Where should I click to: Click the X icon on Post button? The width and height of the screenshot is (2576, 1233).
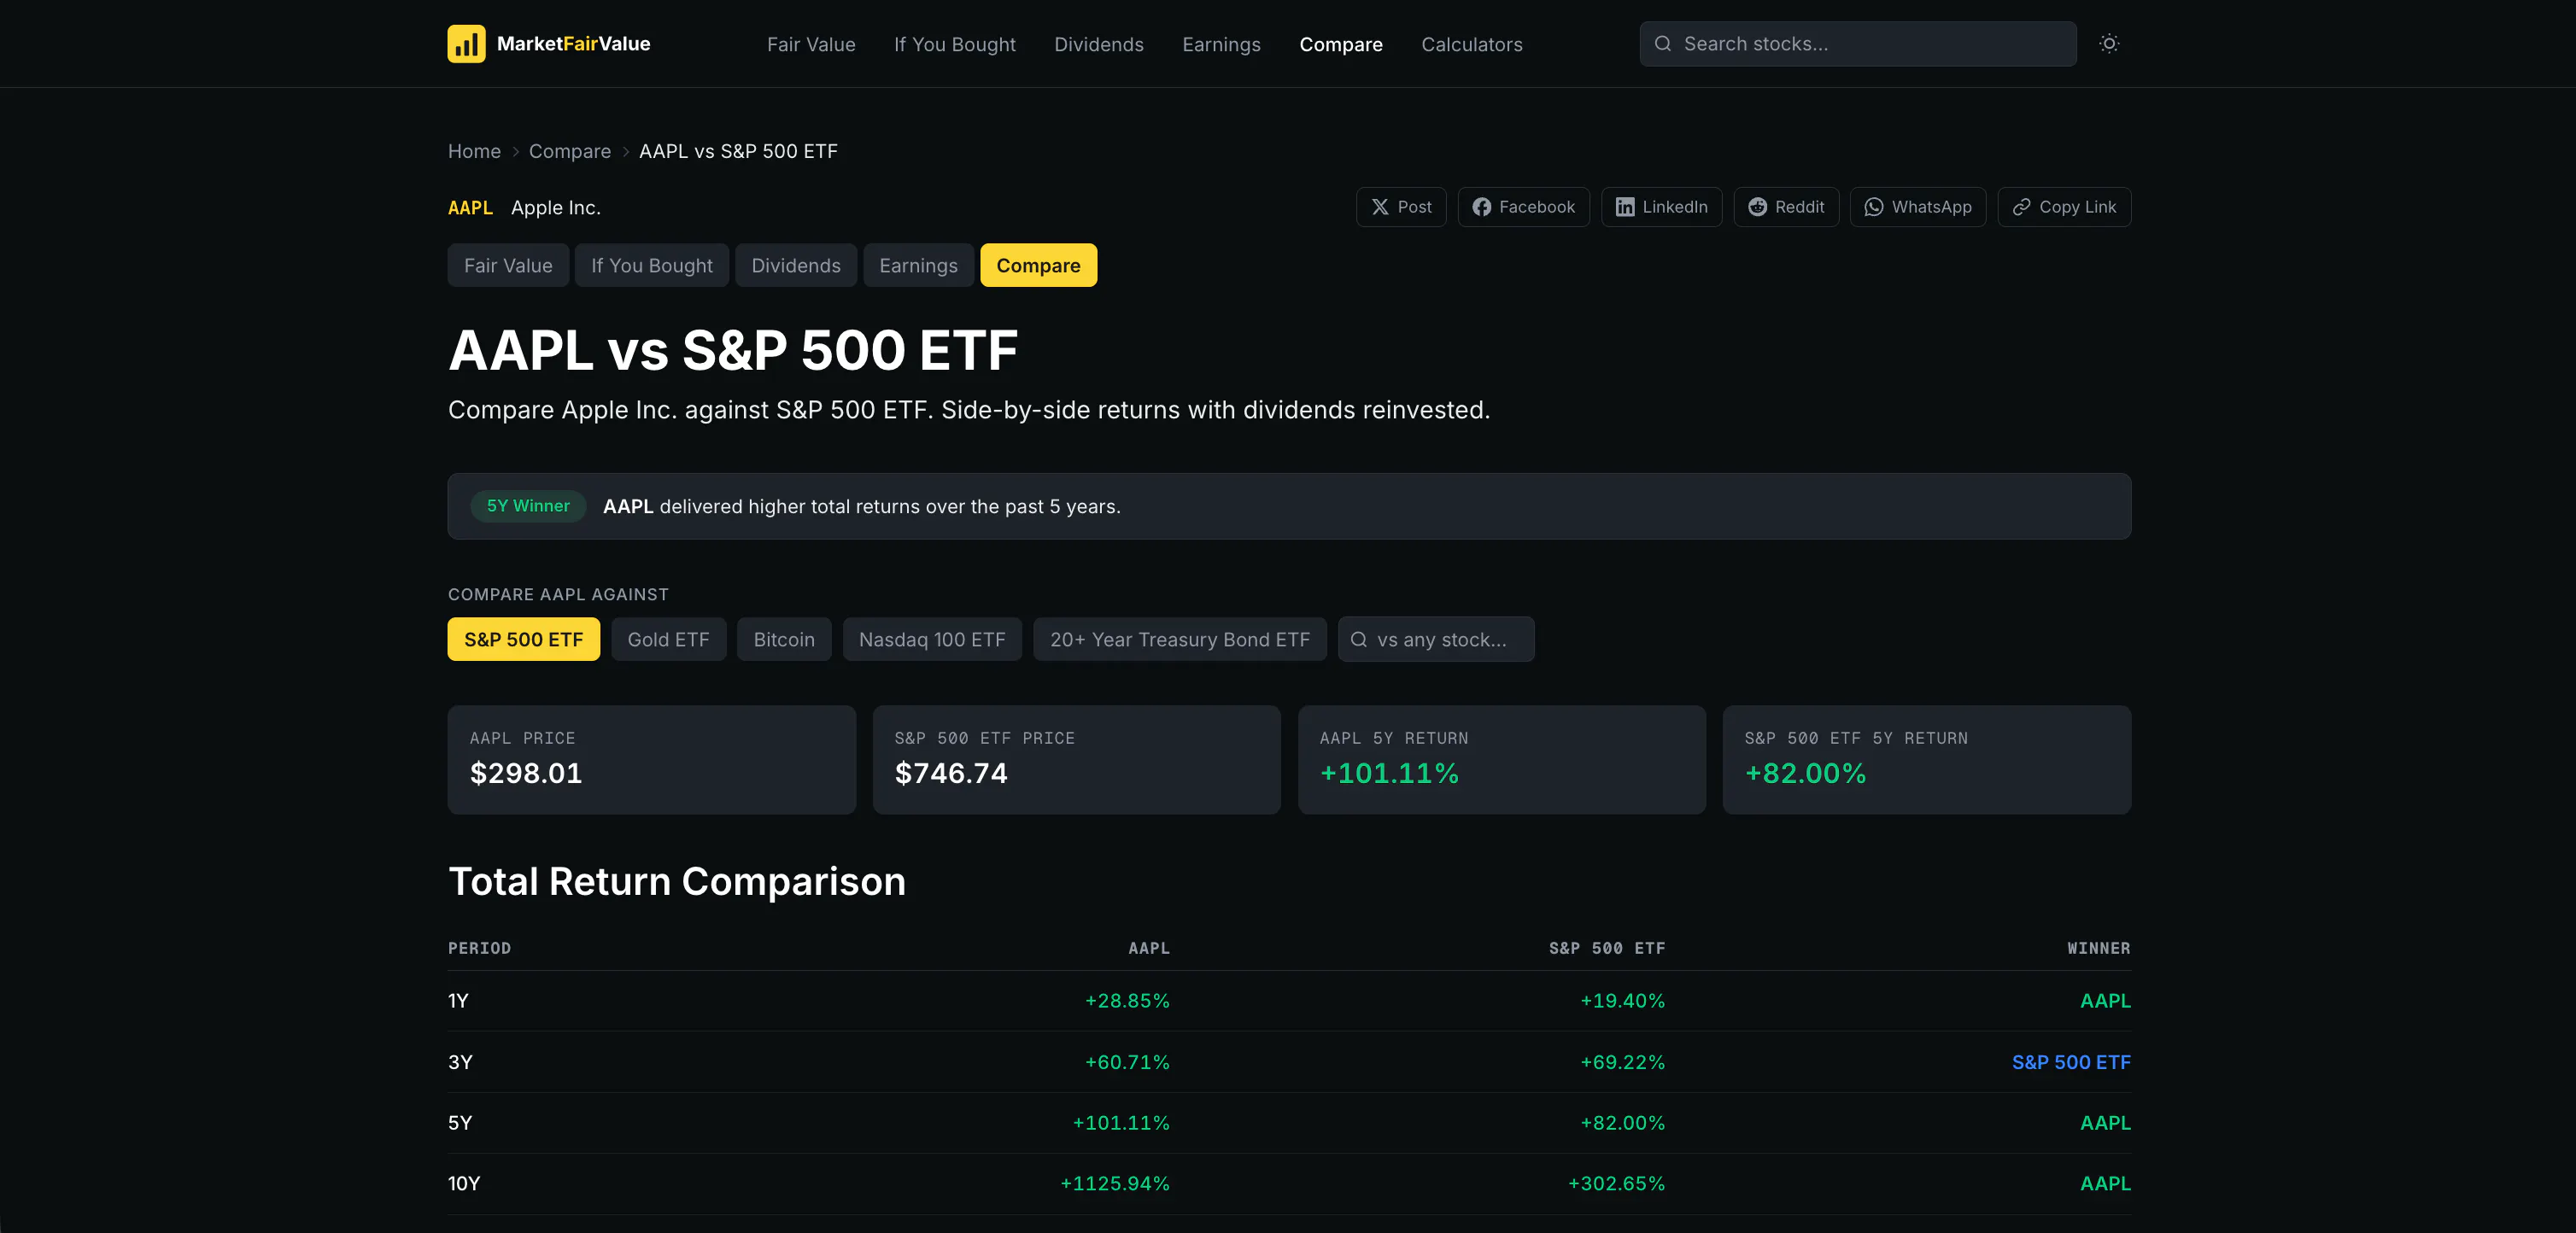click(x=1380, y=207)
